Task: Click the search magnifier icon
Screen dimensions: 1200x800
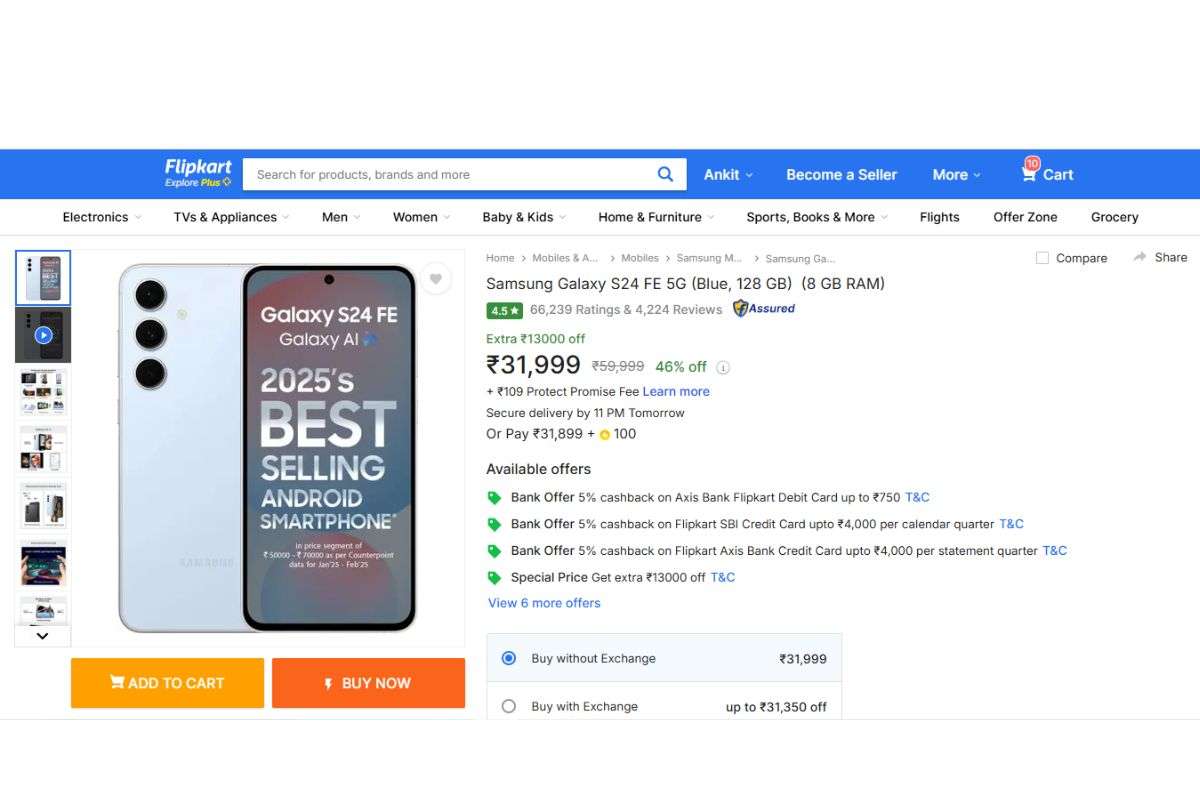Action: coord(666,174)
